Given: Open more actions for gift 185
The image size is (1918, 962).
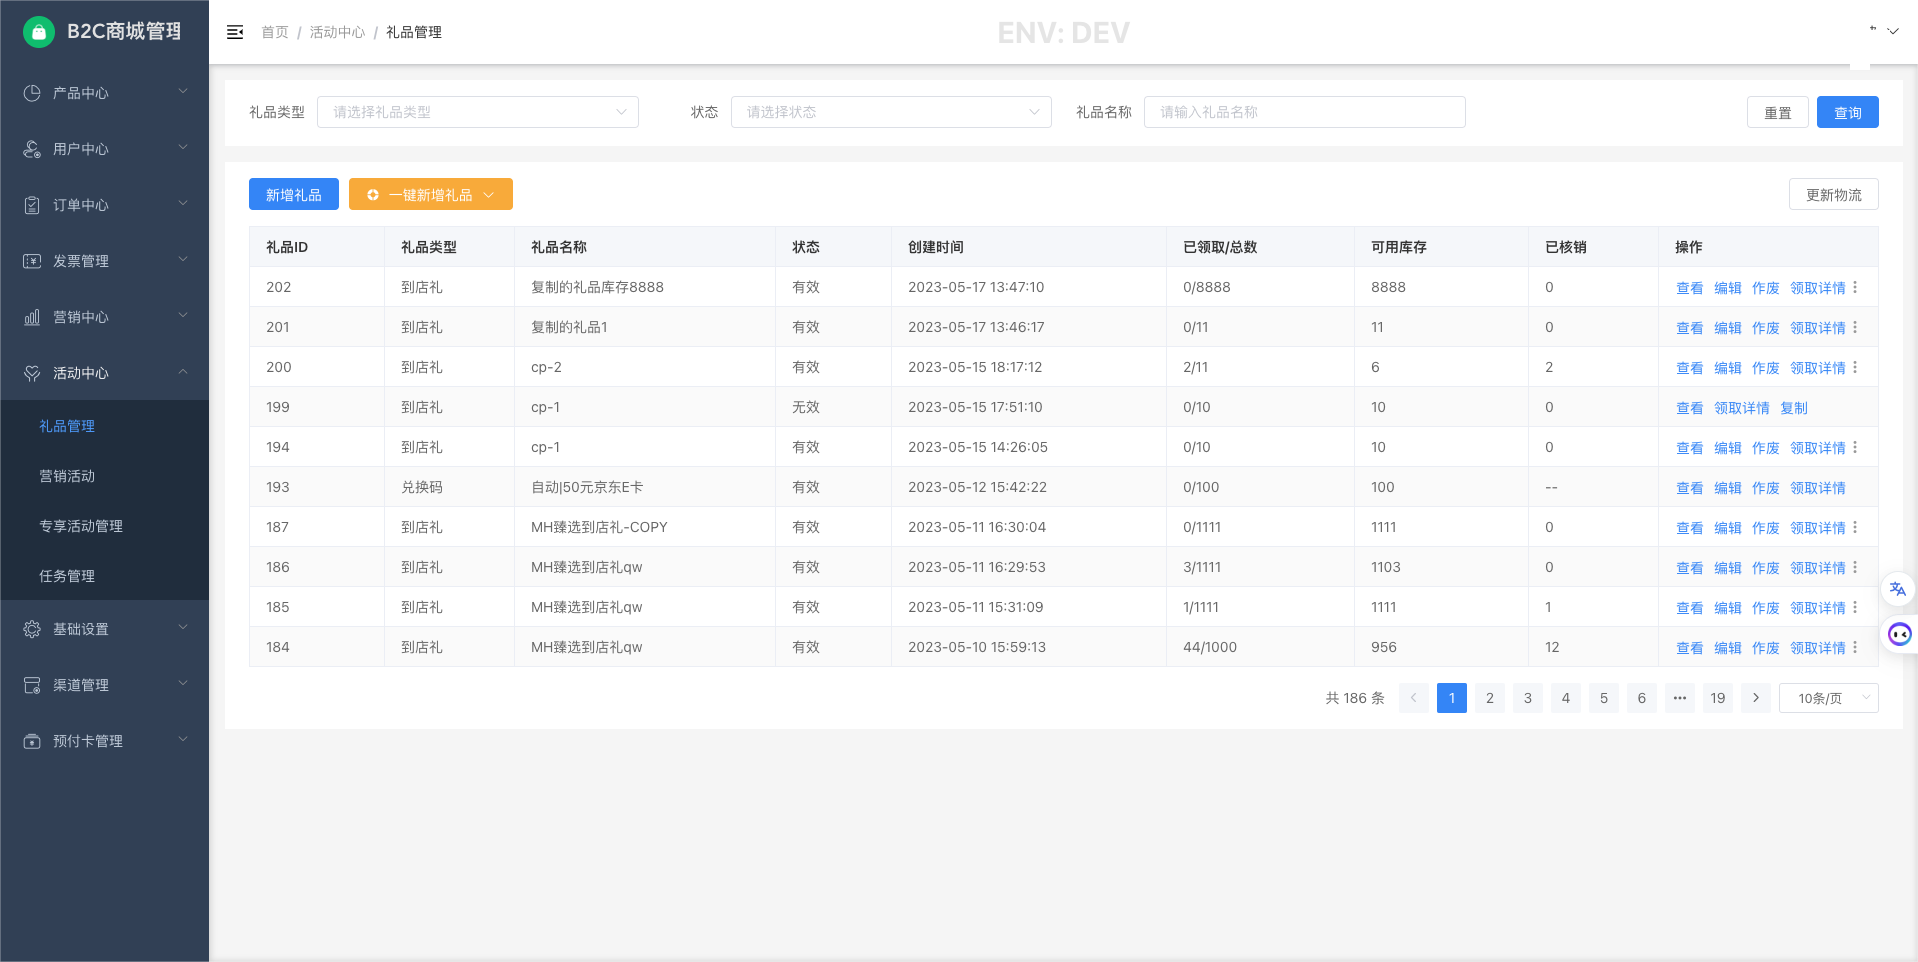Looking at the screenshot, I should (x=1855, y=607).
